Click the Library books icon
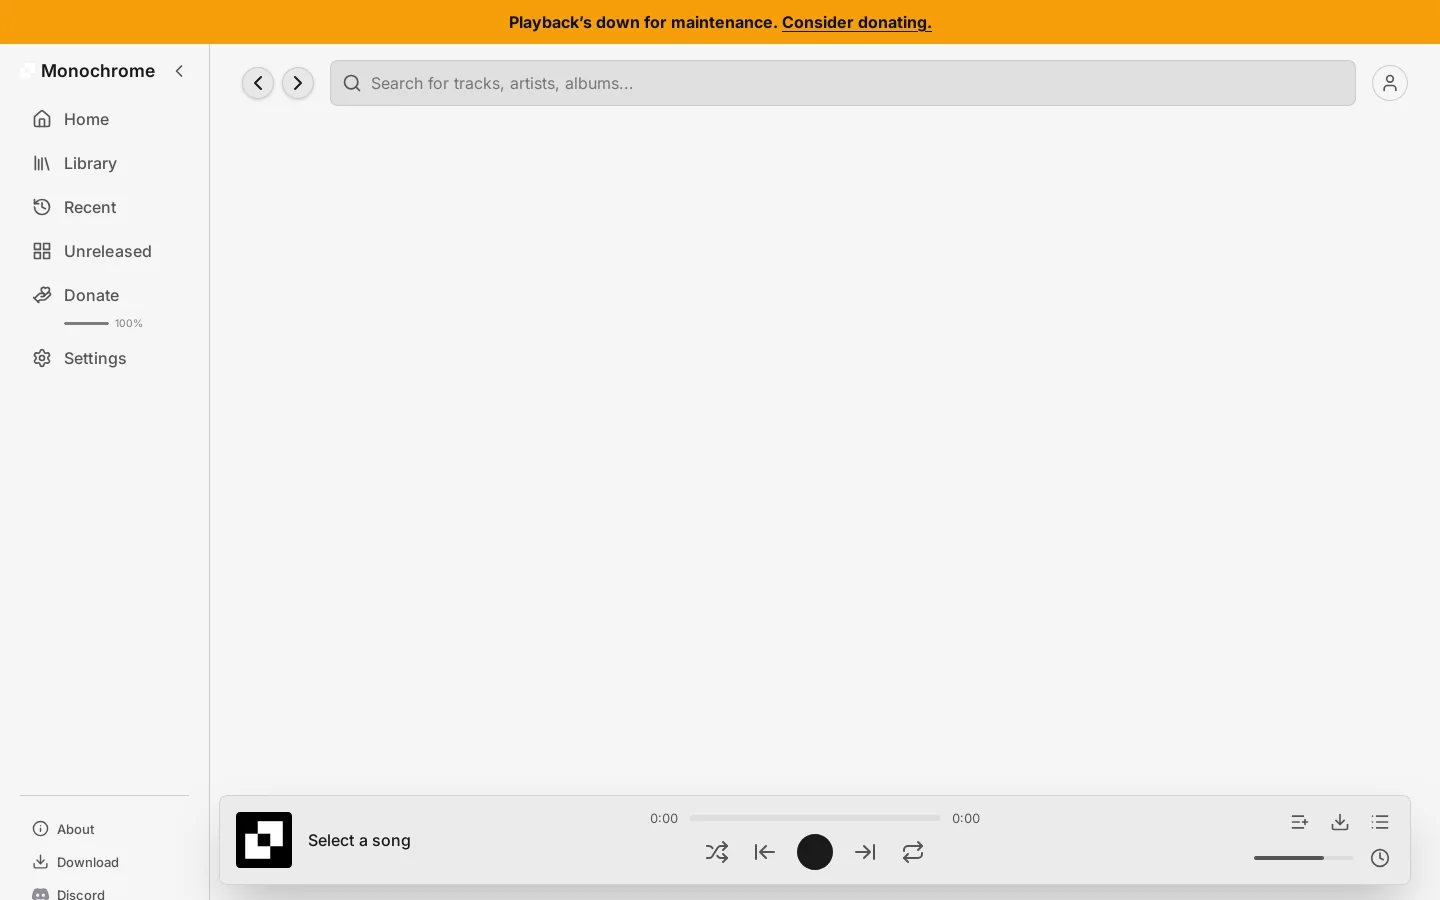Viewport: 1440px width, 900px height. tap(42, 163)
